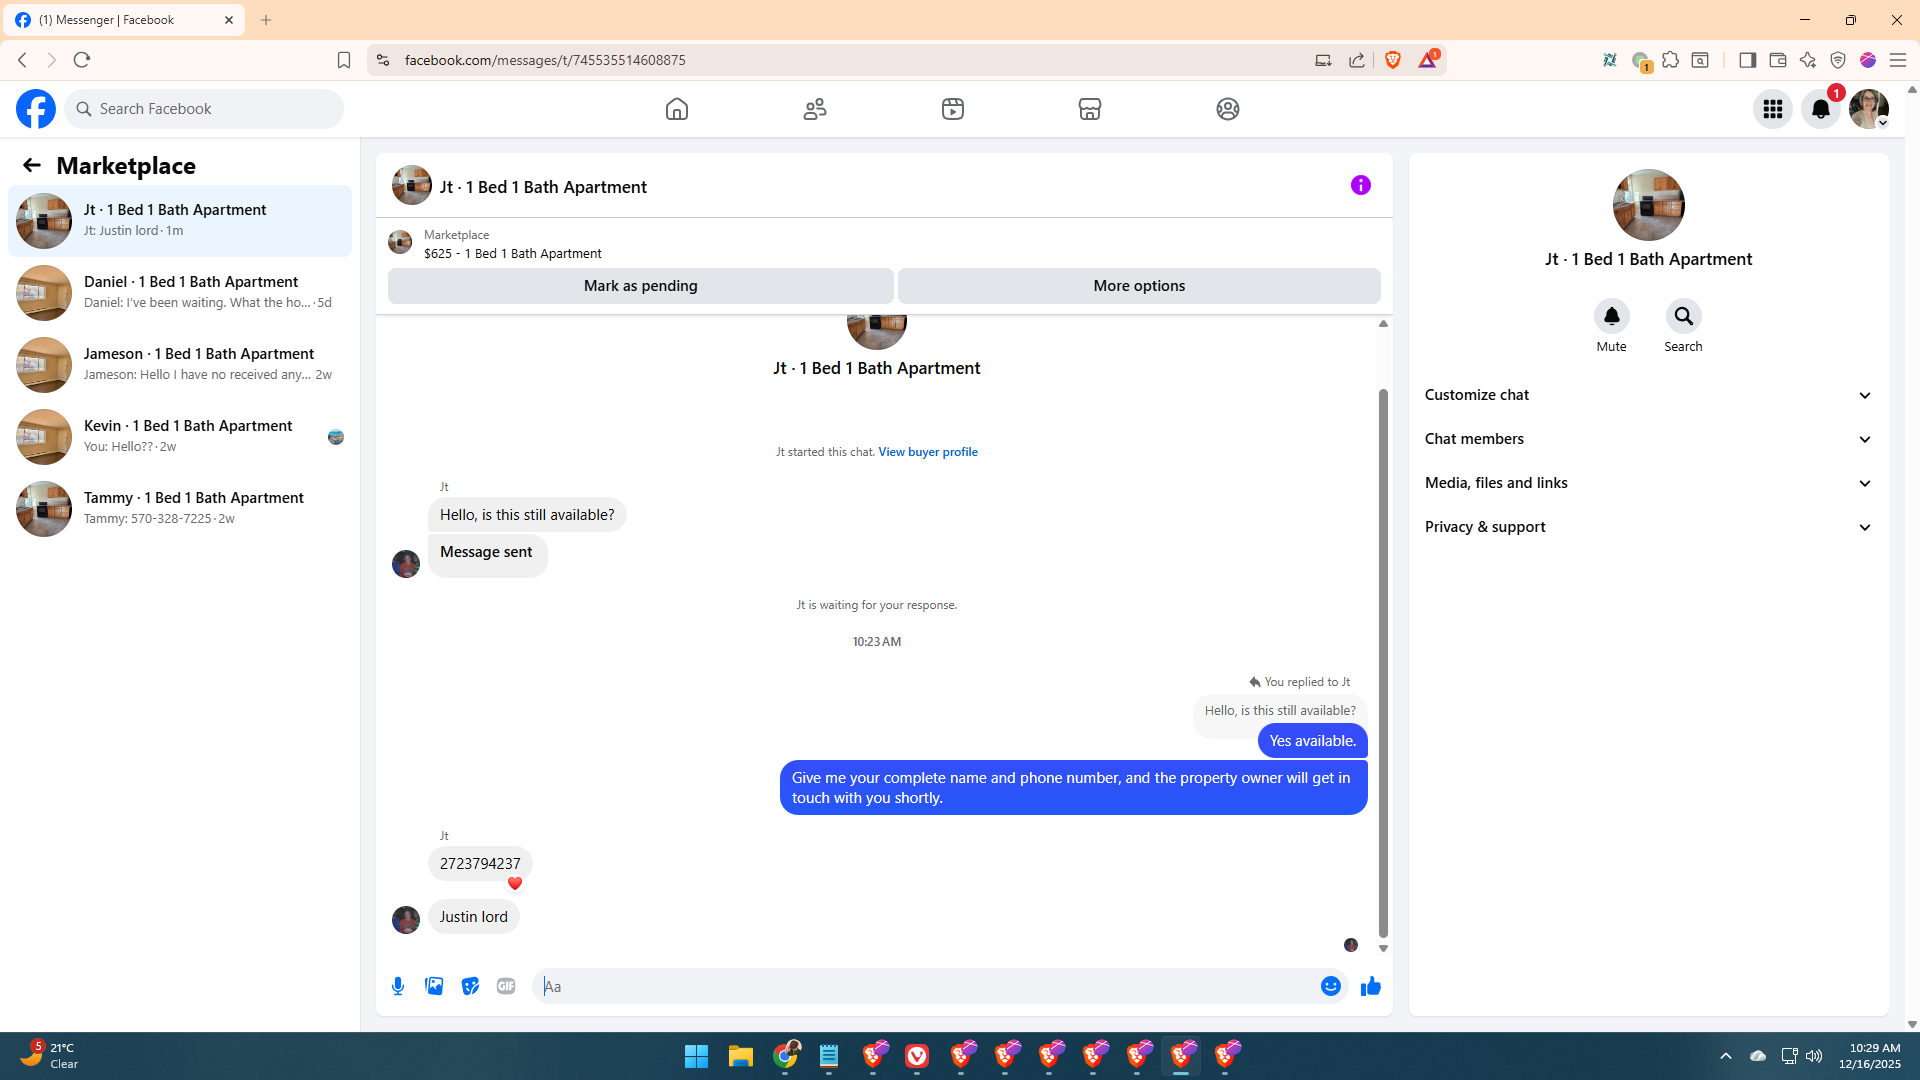Choose a sticker
Viewport: 1920px width, 1080px height.
tap(470, 986)
